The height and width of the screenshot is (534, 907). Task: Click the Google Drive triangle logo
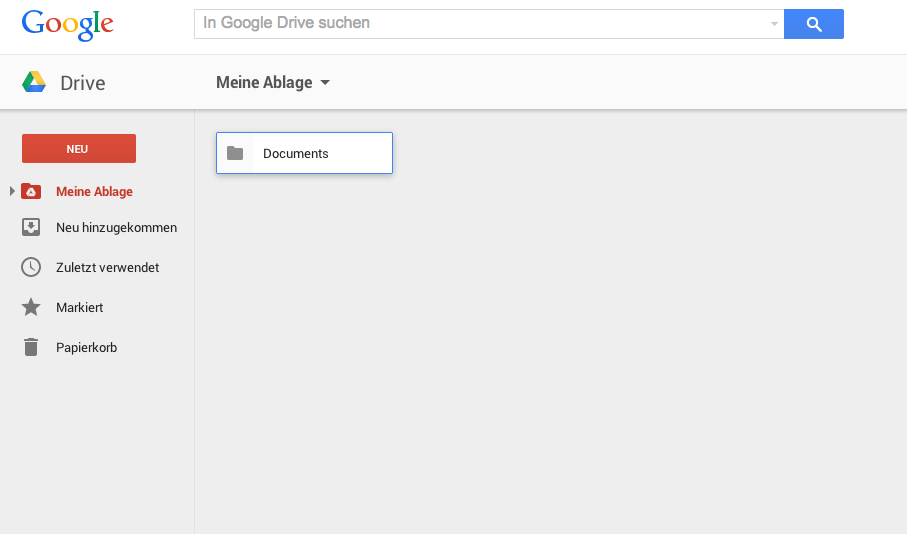[x=34, y=82]
